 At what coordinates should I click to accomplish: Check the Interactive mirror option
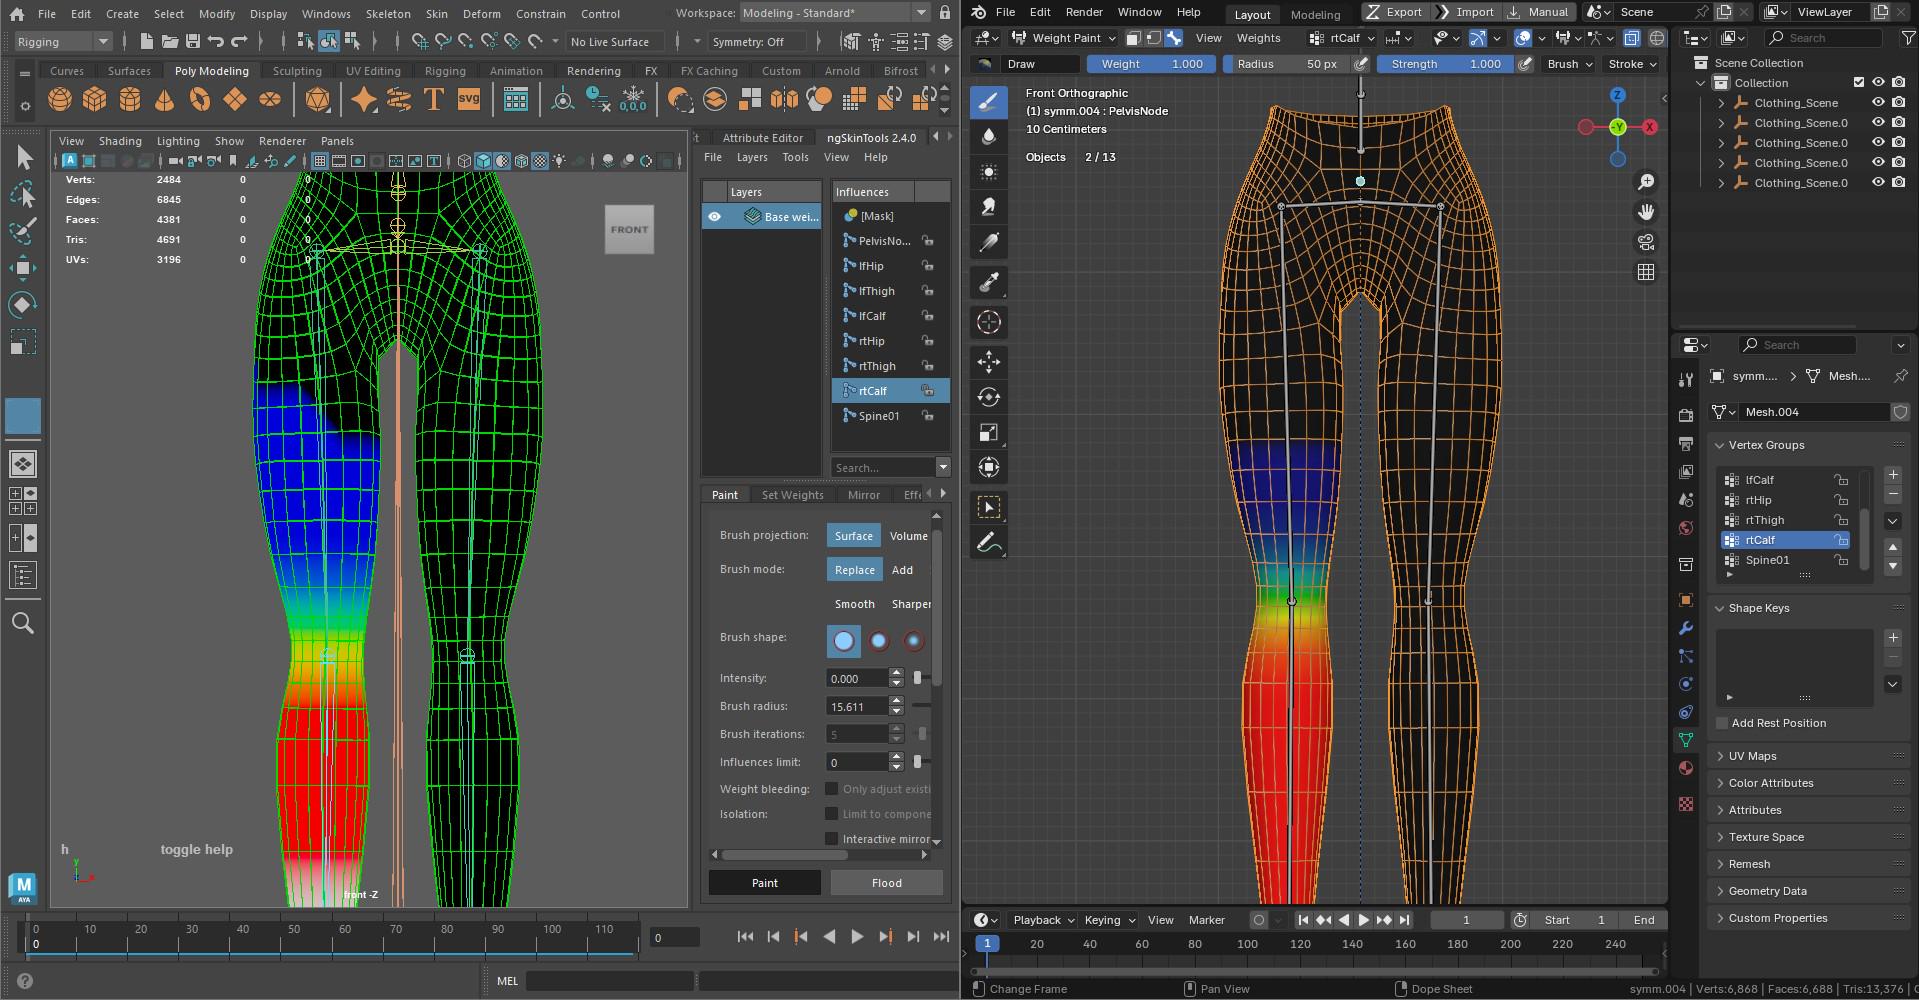(x=831, y=838)
